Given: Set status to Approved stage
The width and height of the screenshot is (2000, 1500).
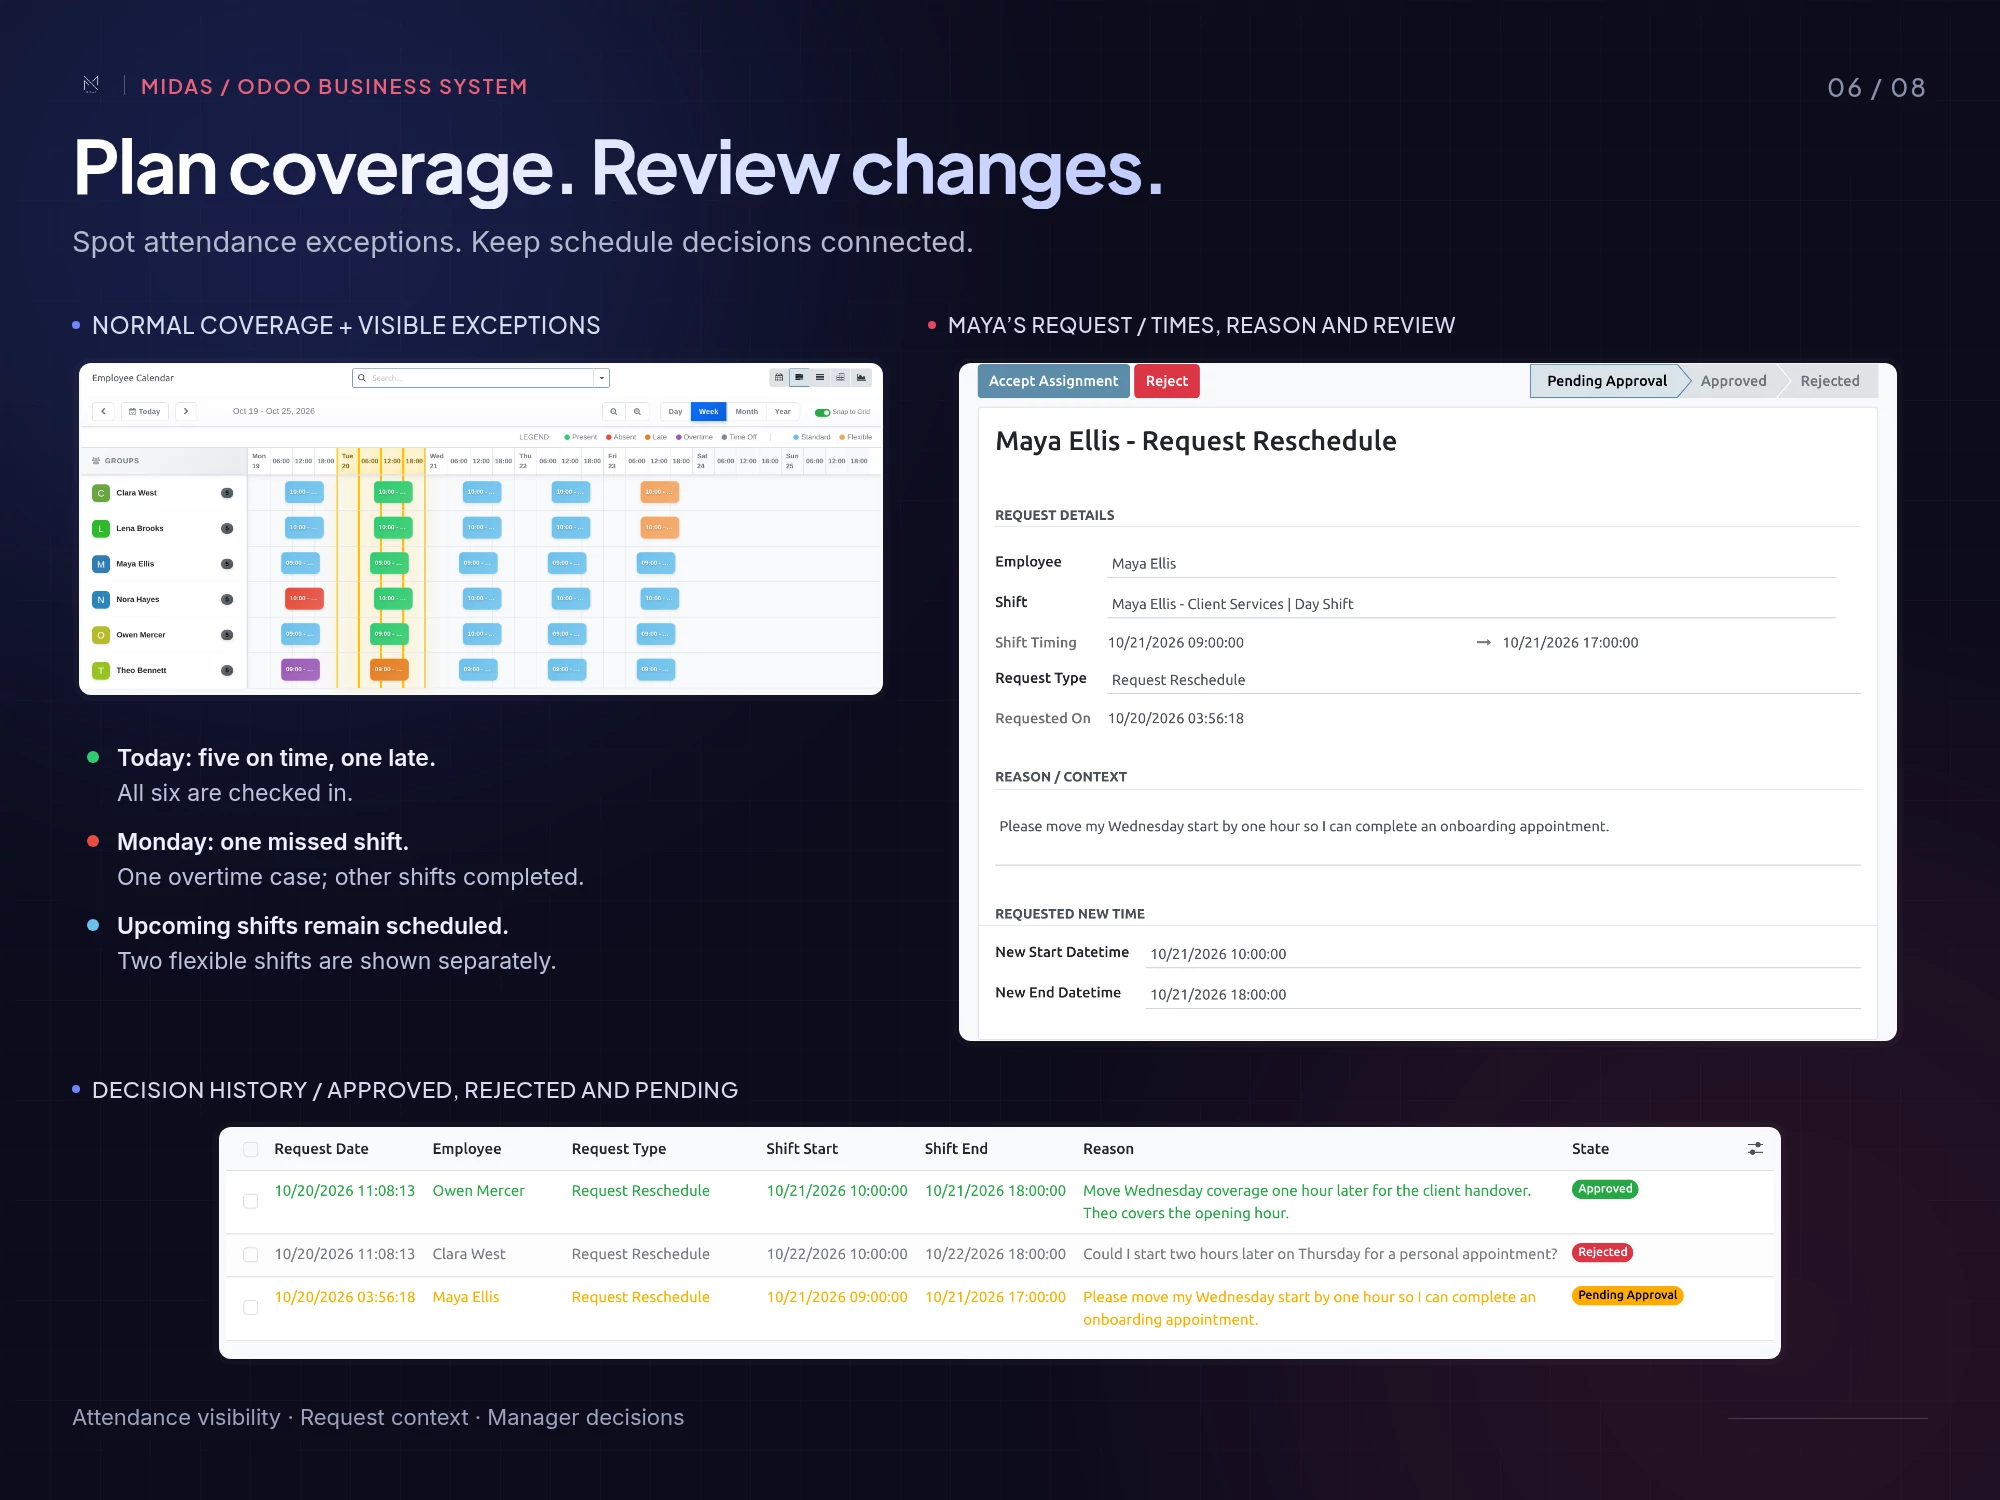Looking at the screenshot, I should [x=1733, y=381].
